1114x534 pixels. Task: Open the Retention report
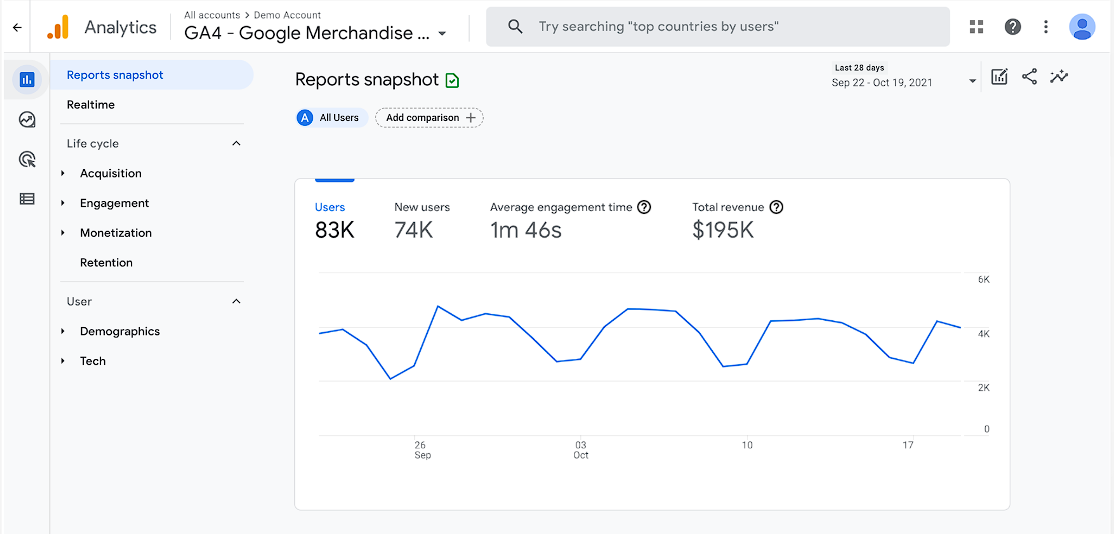click(107, 263)
